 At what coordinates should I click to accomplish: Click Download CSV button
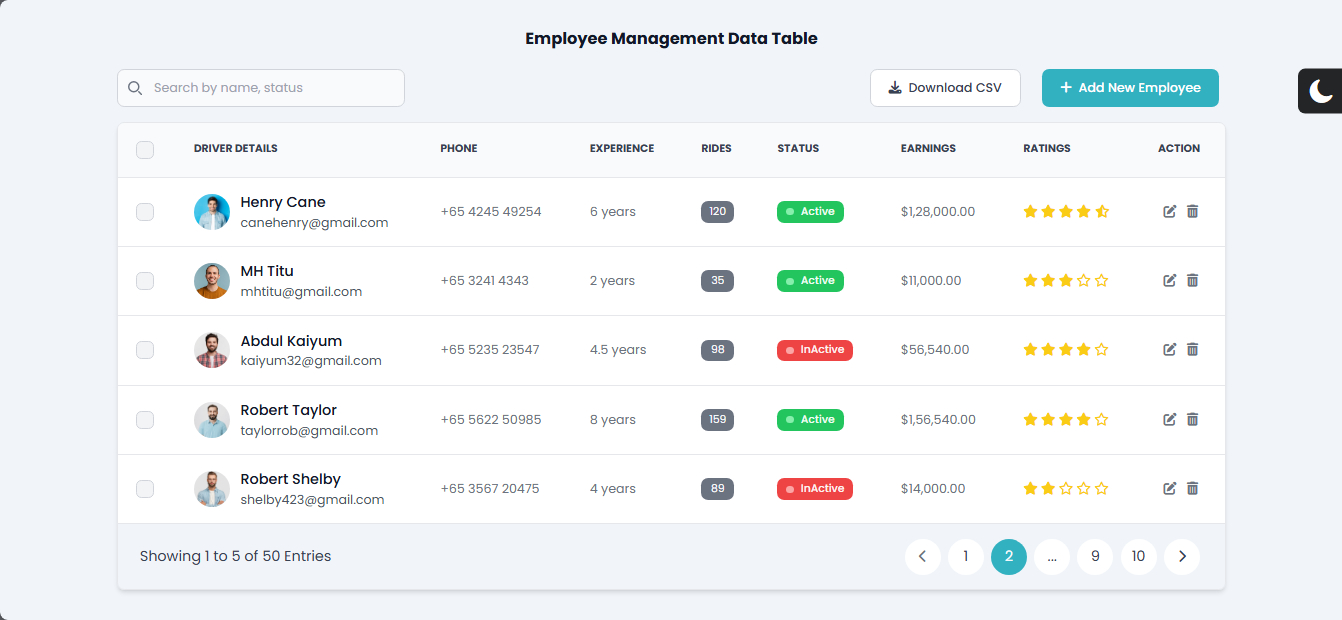click(x=945, y=88)
